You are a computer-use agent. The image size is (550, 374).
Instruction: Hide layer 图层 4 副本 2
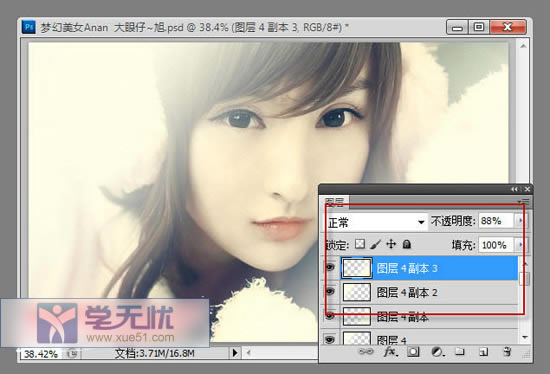(x=330, y=292)
